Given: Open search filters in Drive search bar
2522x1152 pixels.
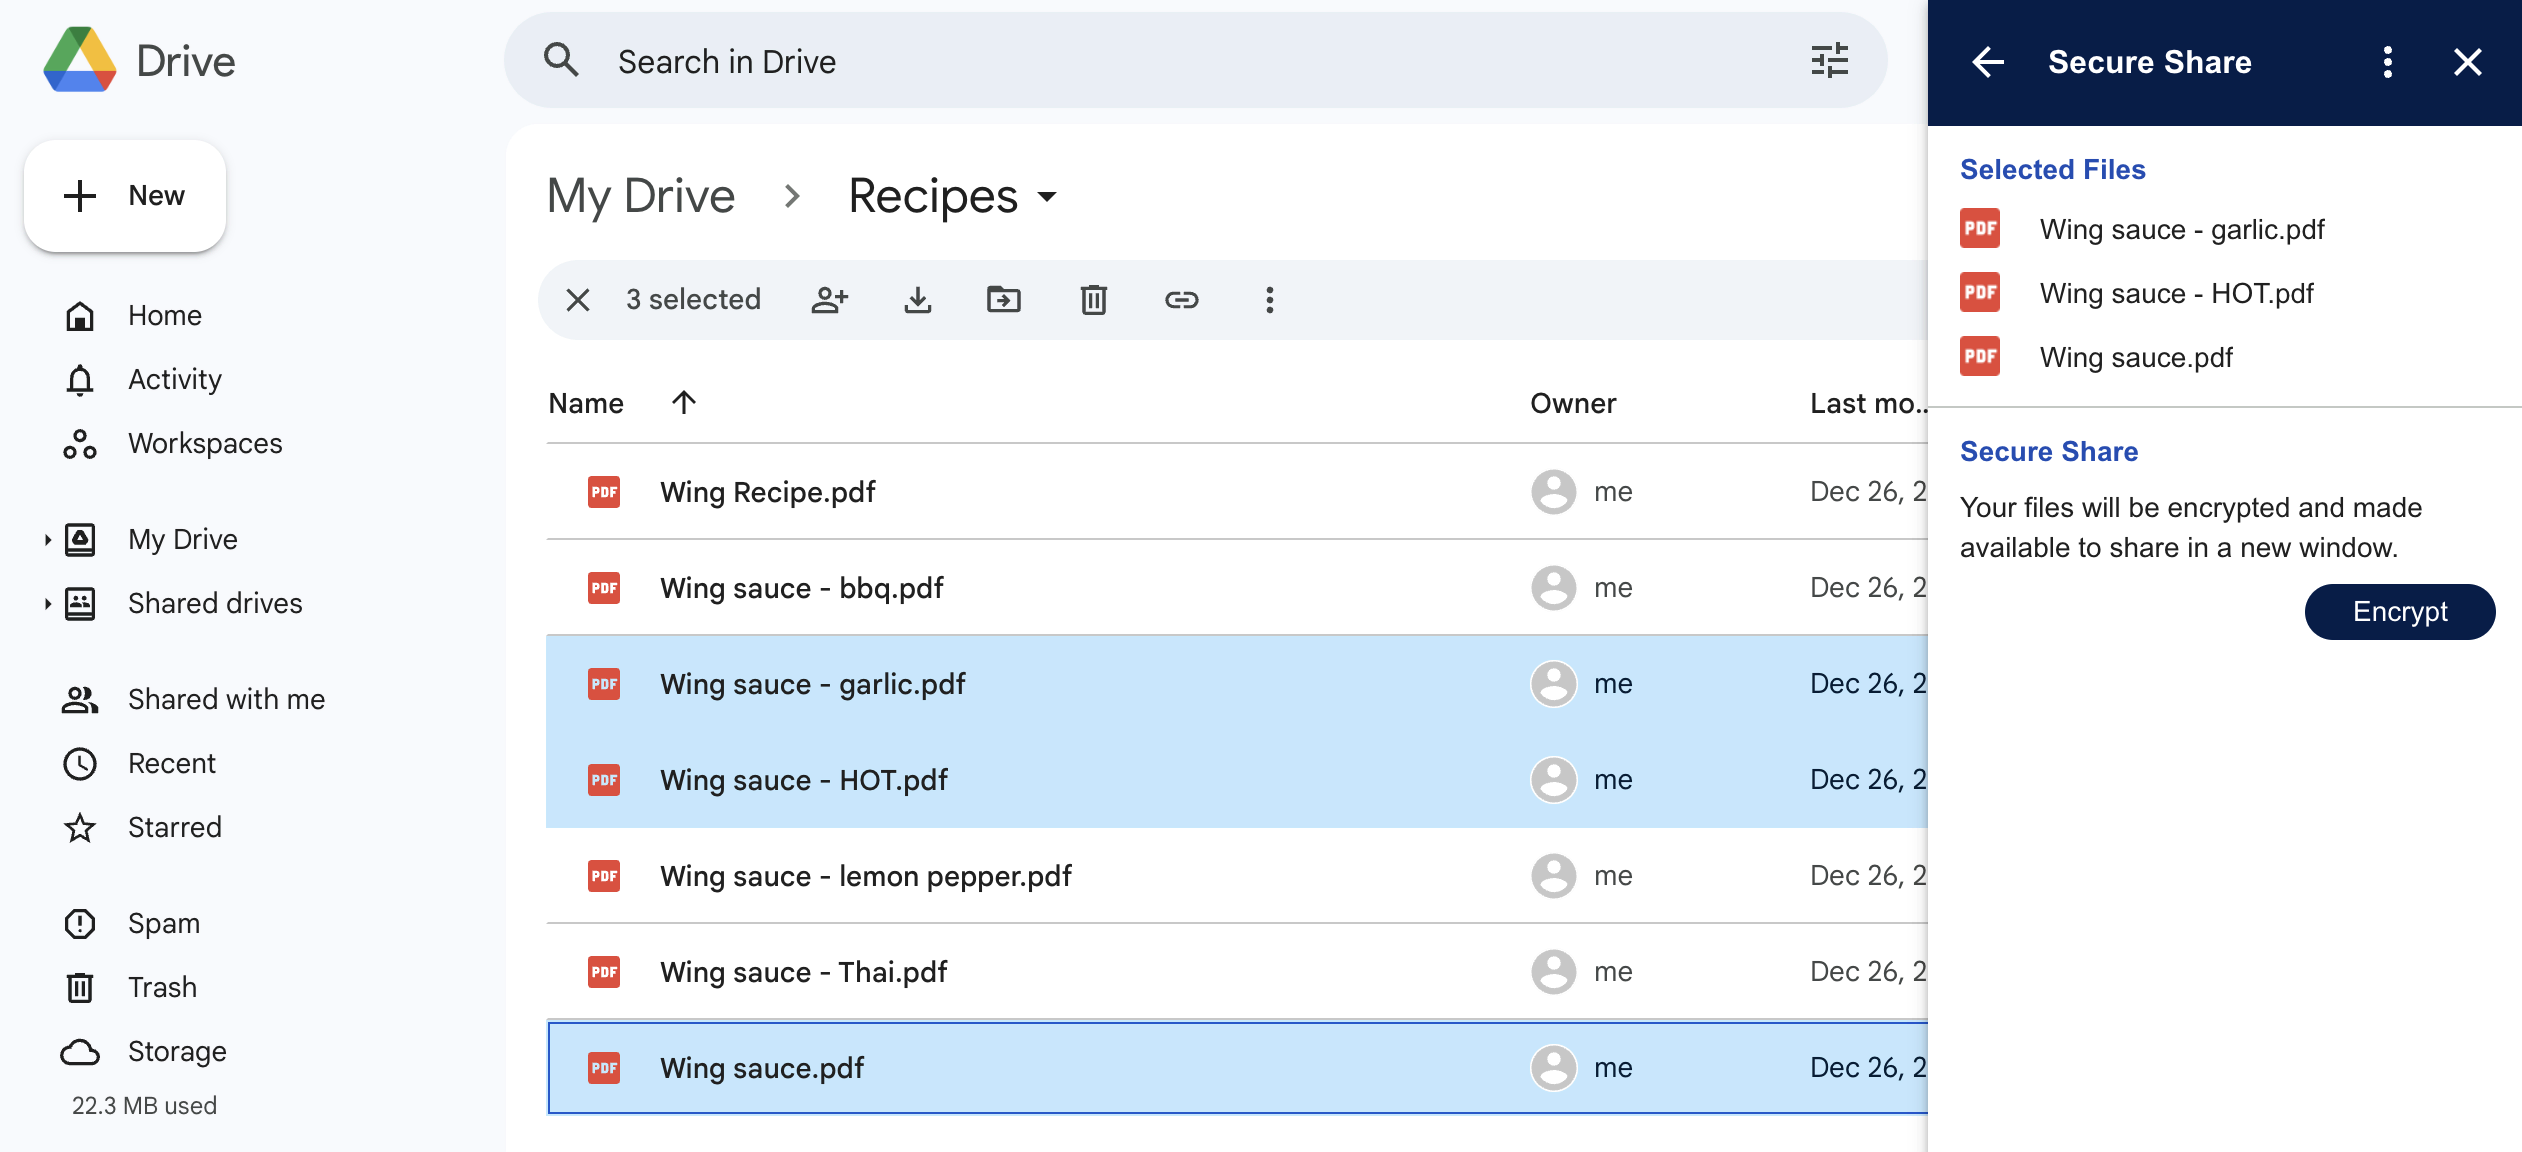Looking at the screenshot, I should point(1828,61).
